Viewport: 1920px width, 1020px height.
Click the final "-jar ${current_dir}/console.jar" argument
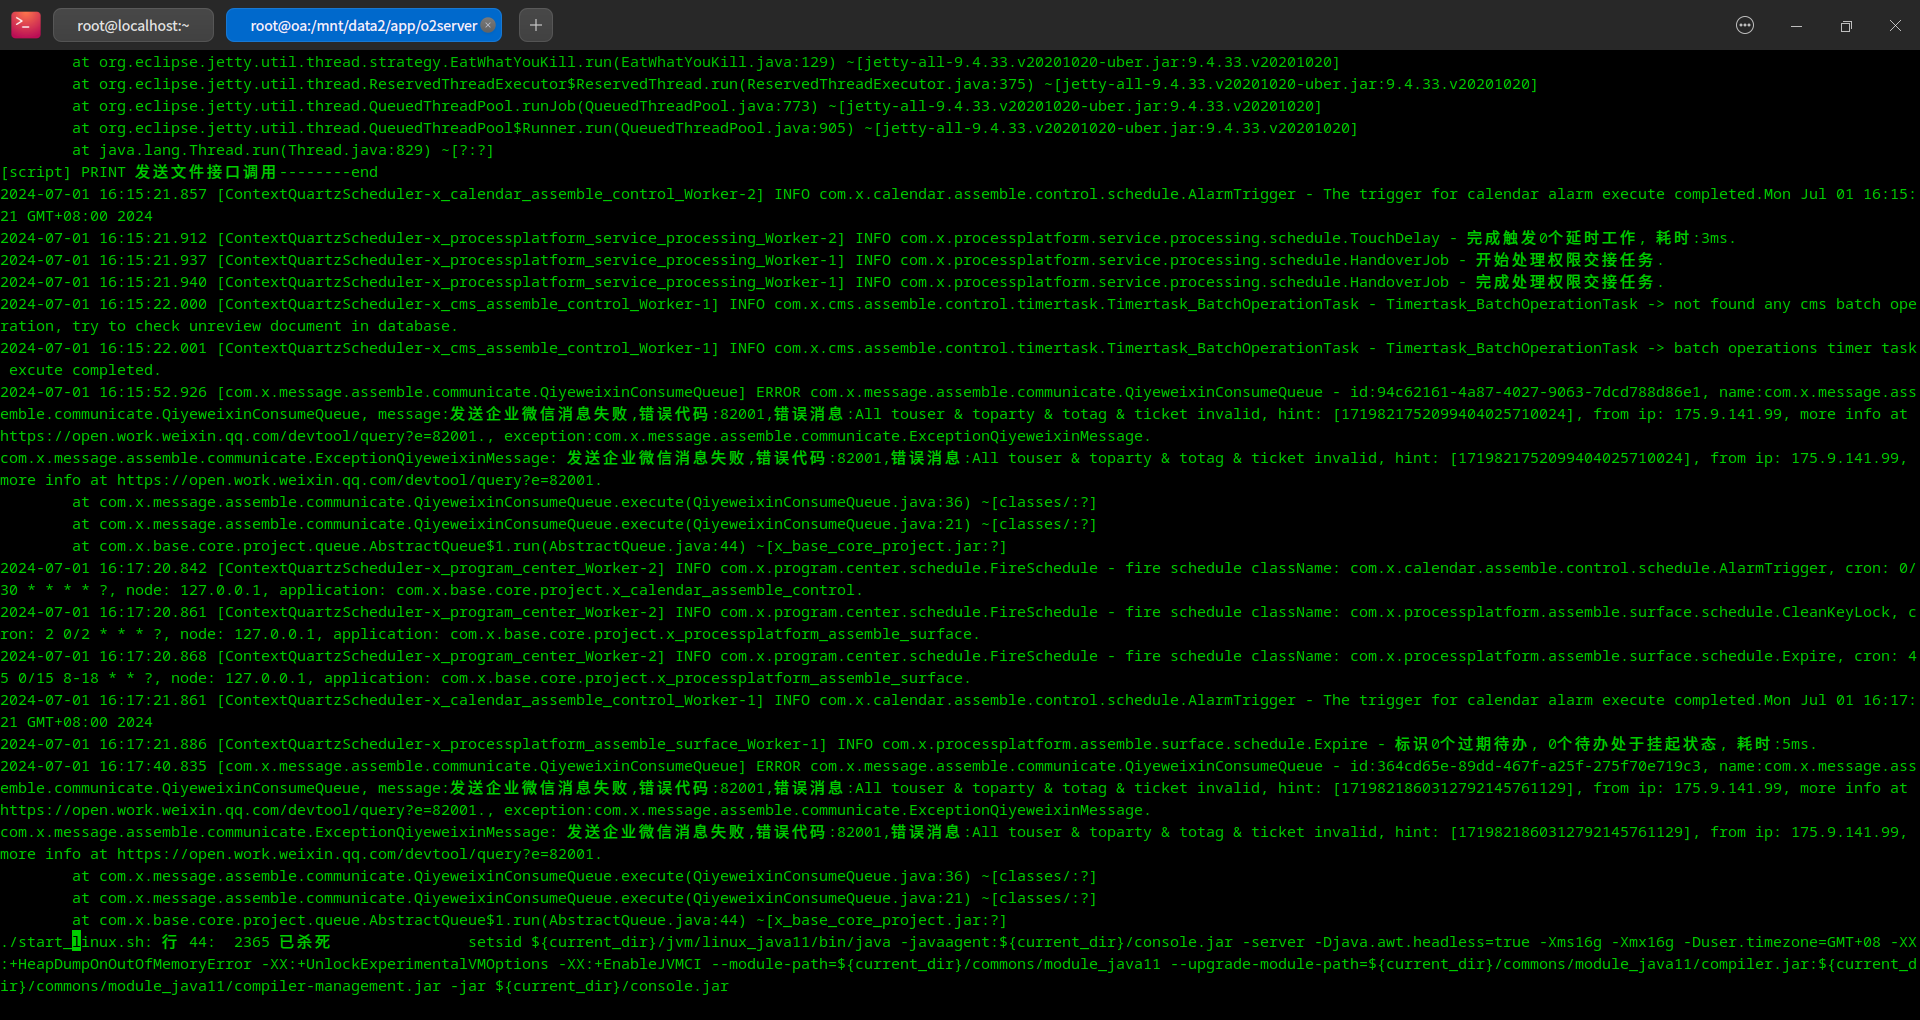click(x=590, y=986)
